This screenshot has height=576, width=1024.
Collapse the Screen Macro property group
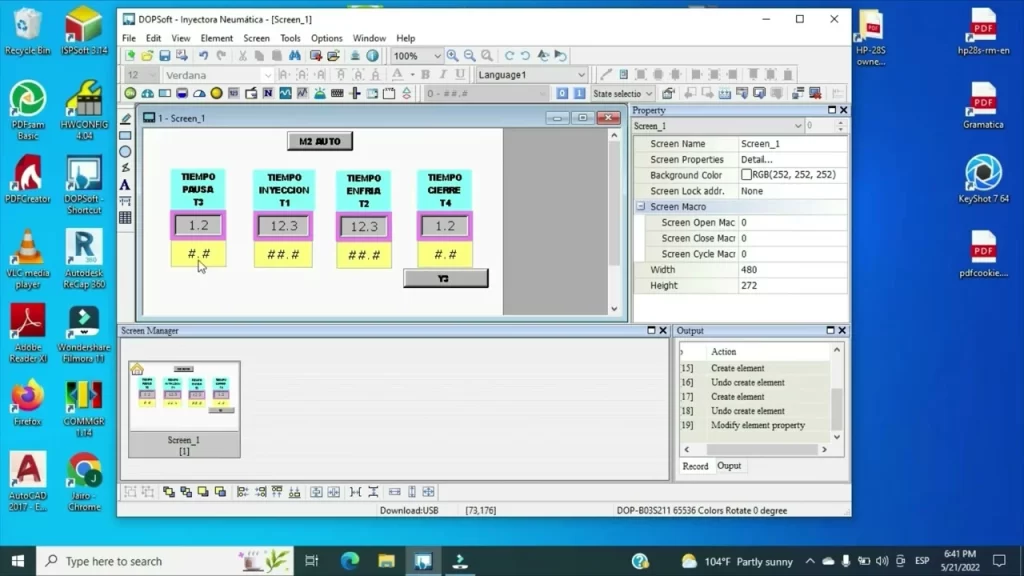click(640, 207)
